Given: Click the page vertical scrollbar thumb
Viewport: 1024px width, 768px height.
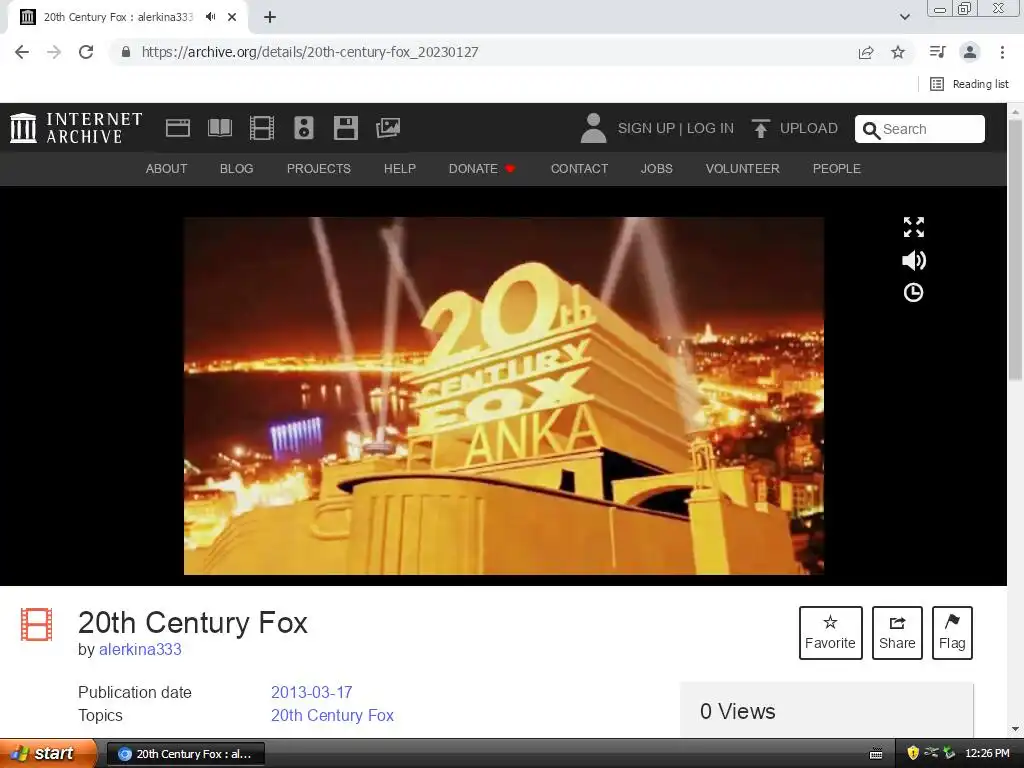Looking at the screenshot, I should coord(1015,249).
